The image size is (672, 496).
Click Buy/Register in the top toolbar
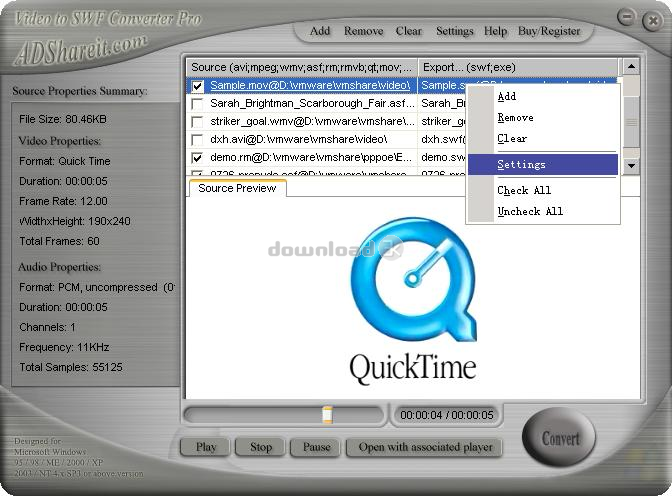(x=548, y=31)
